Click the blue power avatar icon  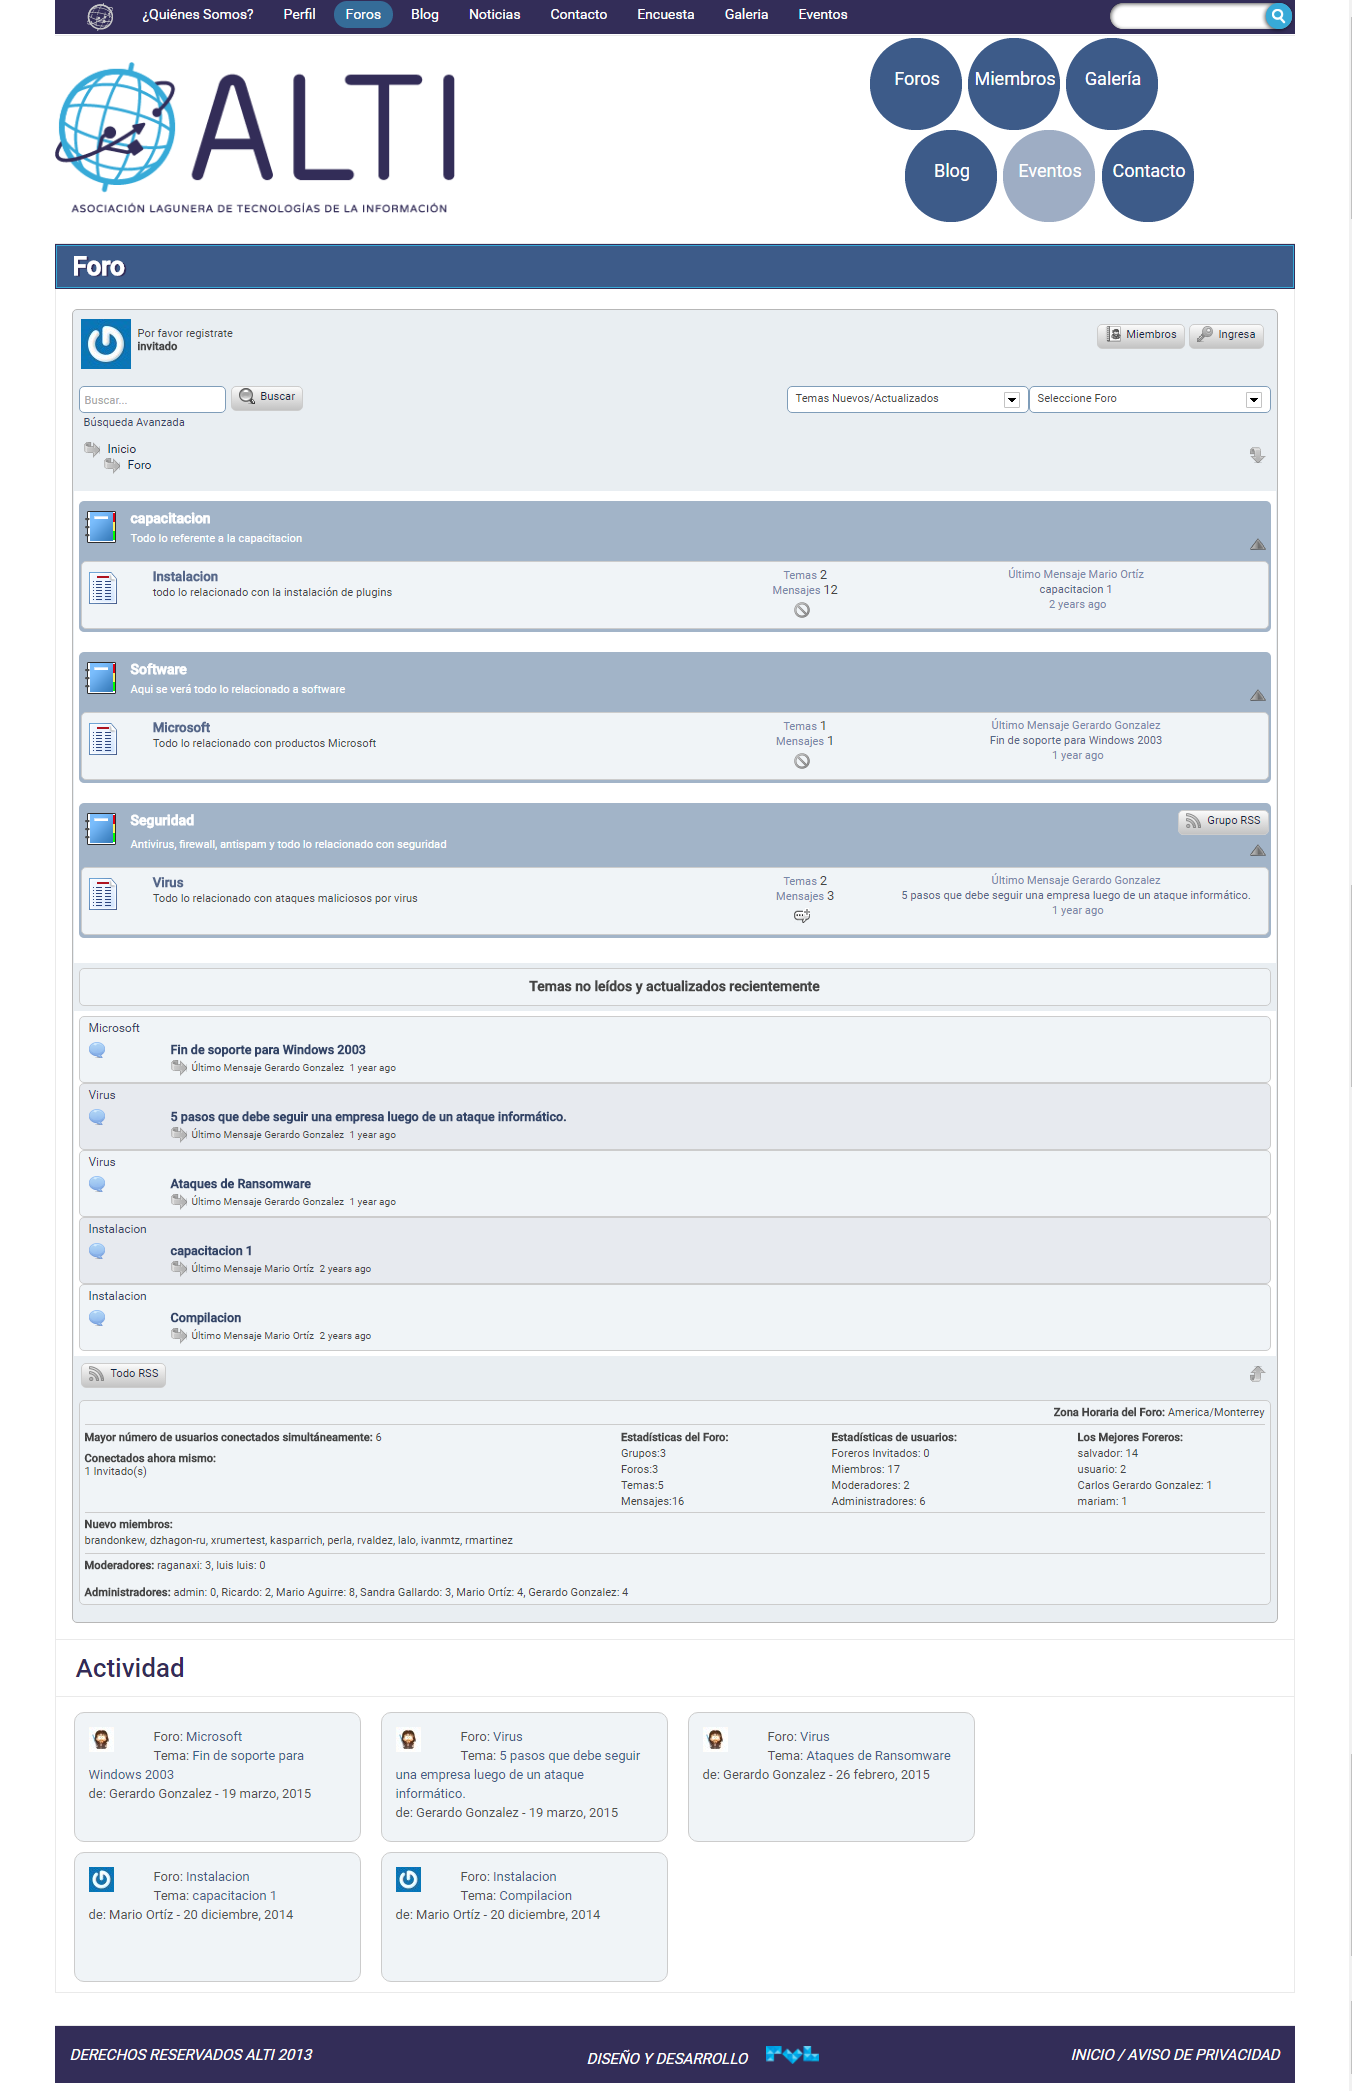105,344
